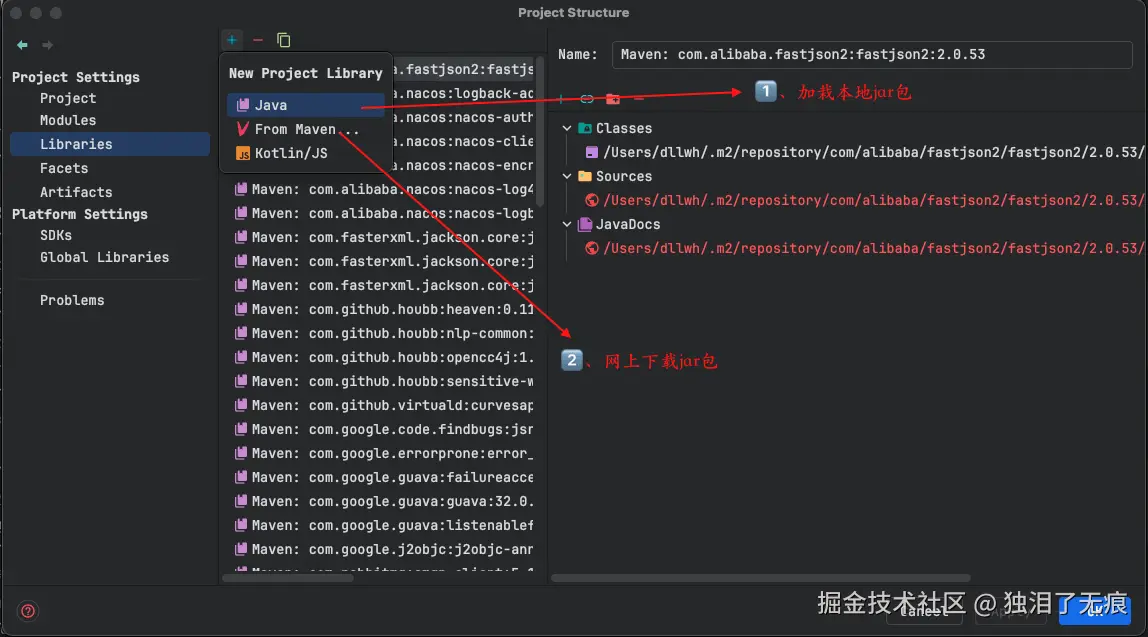The height and width of the screenshot is (637, 1148).
Task: Choose From Maven... in the popup
Action: [x=306, y=129]
